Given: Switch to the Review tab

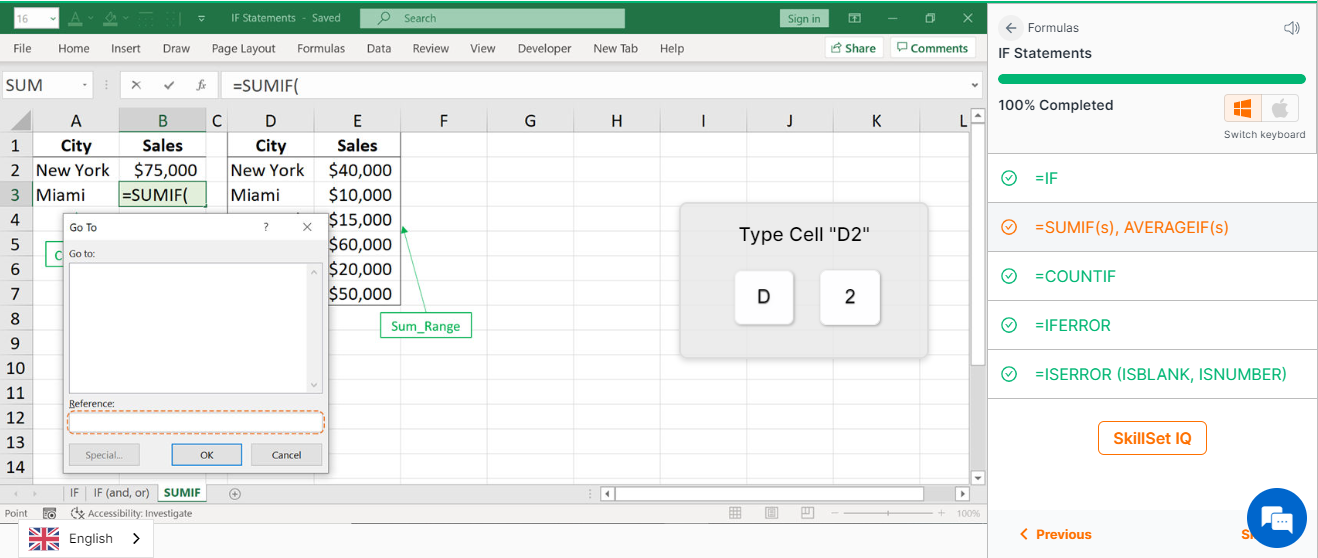Looking at the screenshot, I should (x=431, y=48).
